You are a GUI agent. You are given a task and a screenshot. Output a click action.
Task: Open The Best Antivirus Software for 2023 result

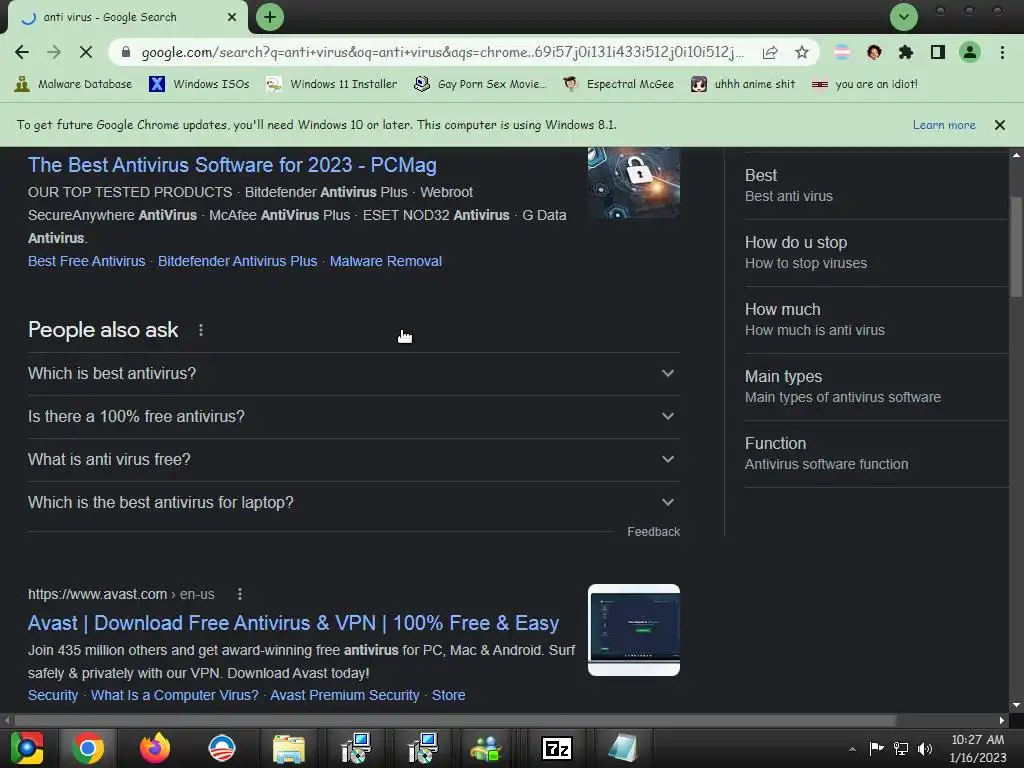(232, 165)
